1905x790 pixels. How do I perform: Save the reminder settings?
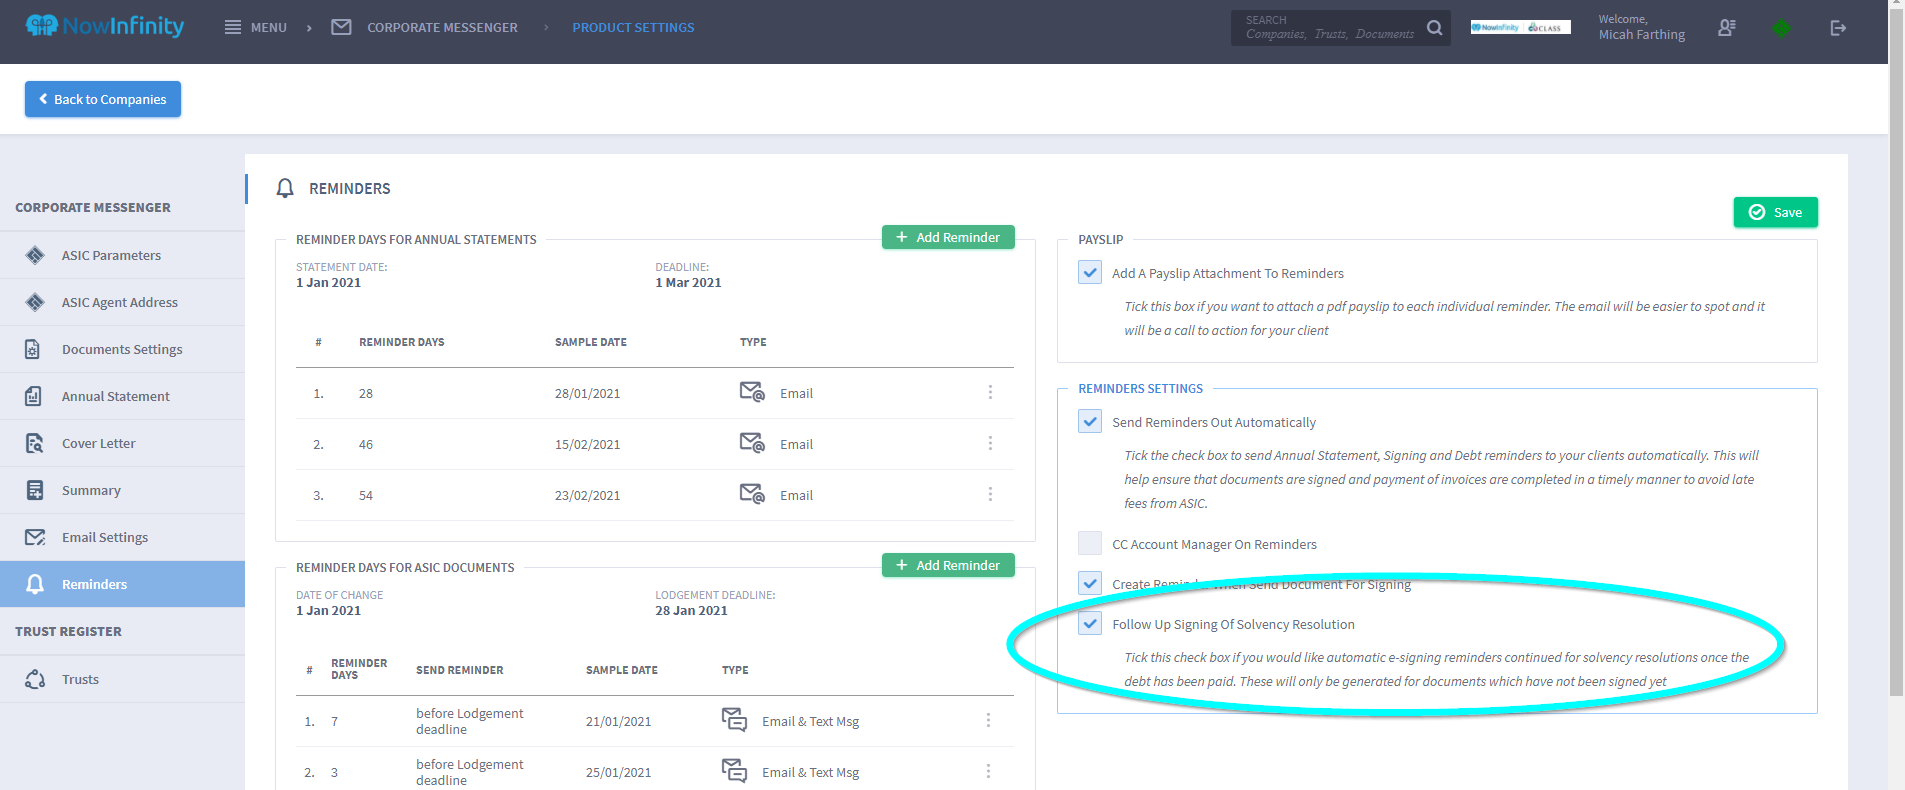[1775, 212]
